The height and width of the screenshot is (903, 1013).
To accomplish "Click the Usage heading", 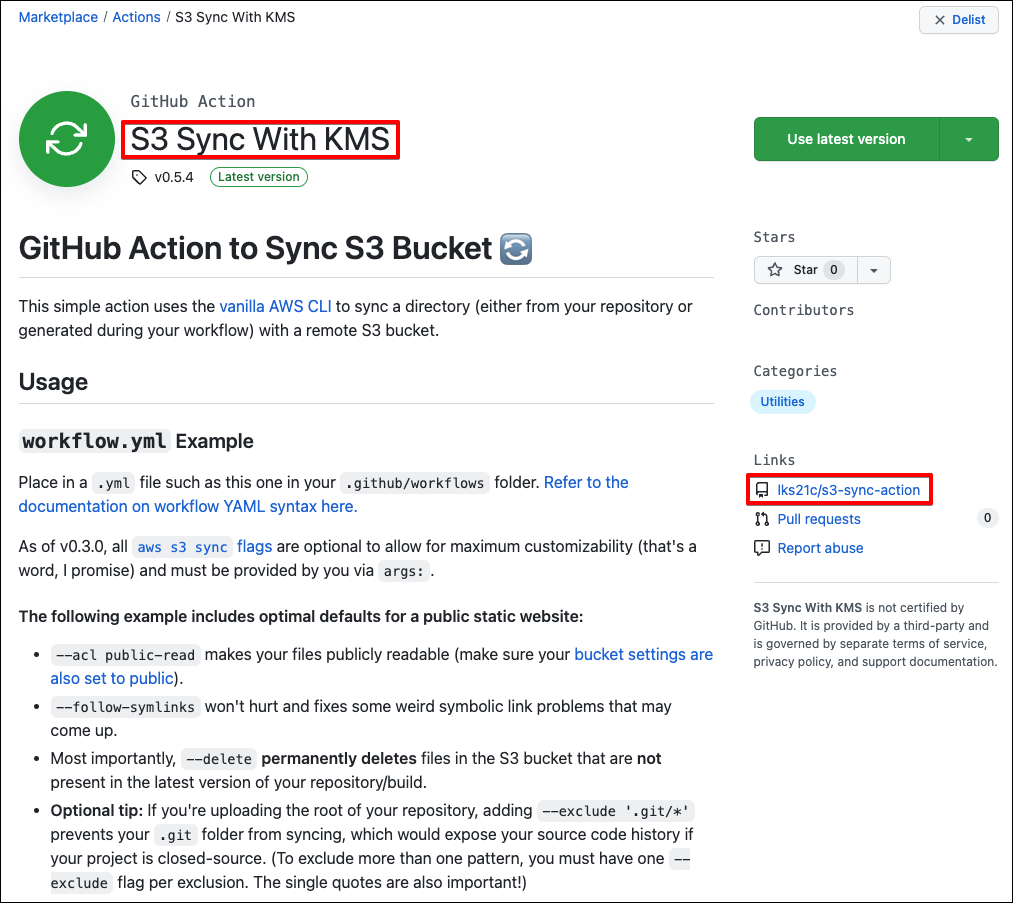I will (53, 382).
